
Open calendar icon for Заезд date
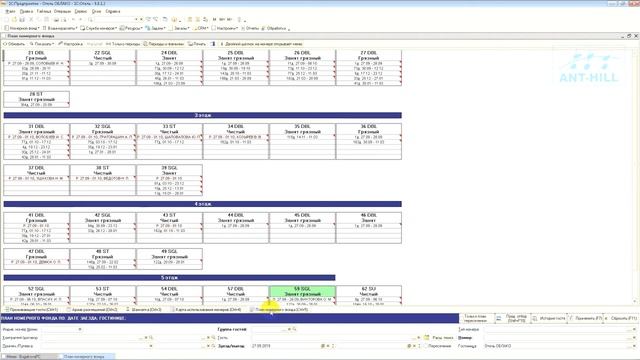click(x=323, y=346)
